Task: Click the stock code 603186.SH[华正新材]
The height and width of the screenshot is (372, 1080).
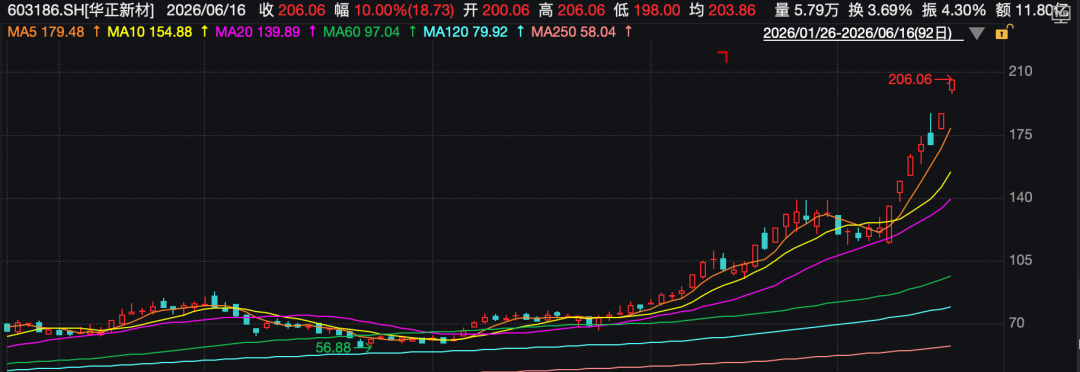Action: click(x=81, y=11)
